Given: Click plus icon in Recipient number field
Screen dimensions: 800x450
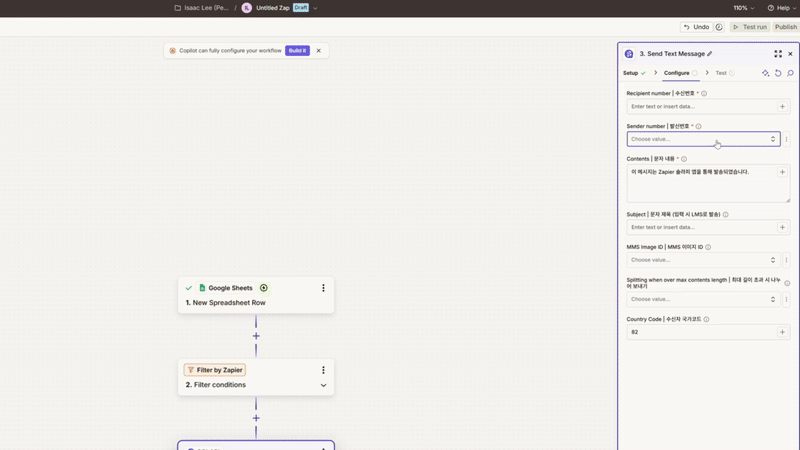Looking at the screenshot, I should [x=782, y=106].
